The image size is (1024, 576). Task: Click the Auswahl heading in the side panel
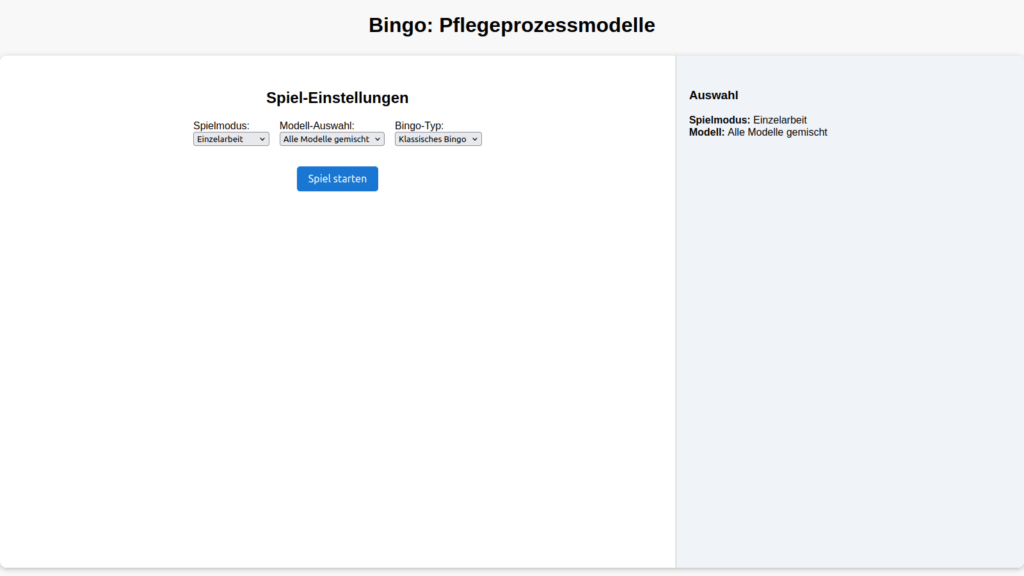click(x=713, y=95)
